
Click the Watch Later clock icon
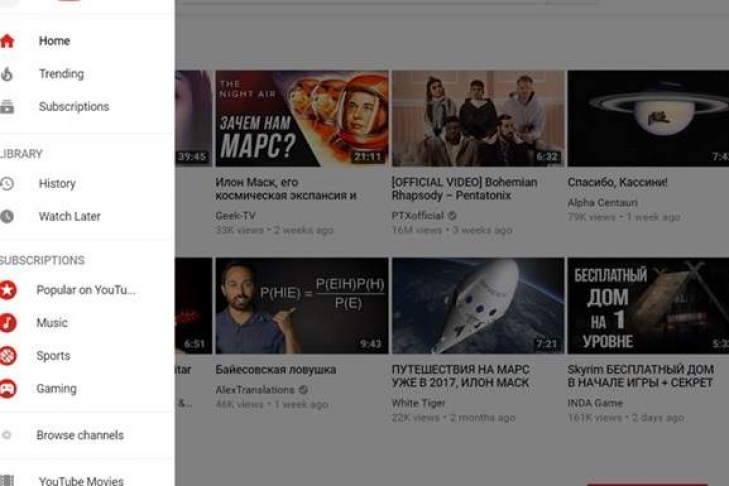(x=7, y=217)
